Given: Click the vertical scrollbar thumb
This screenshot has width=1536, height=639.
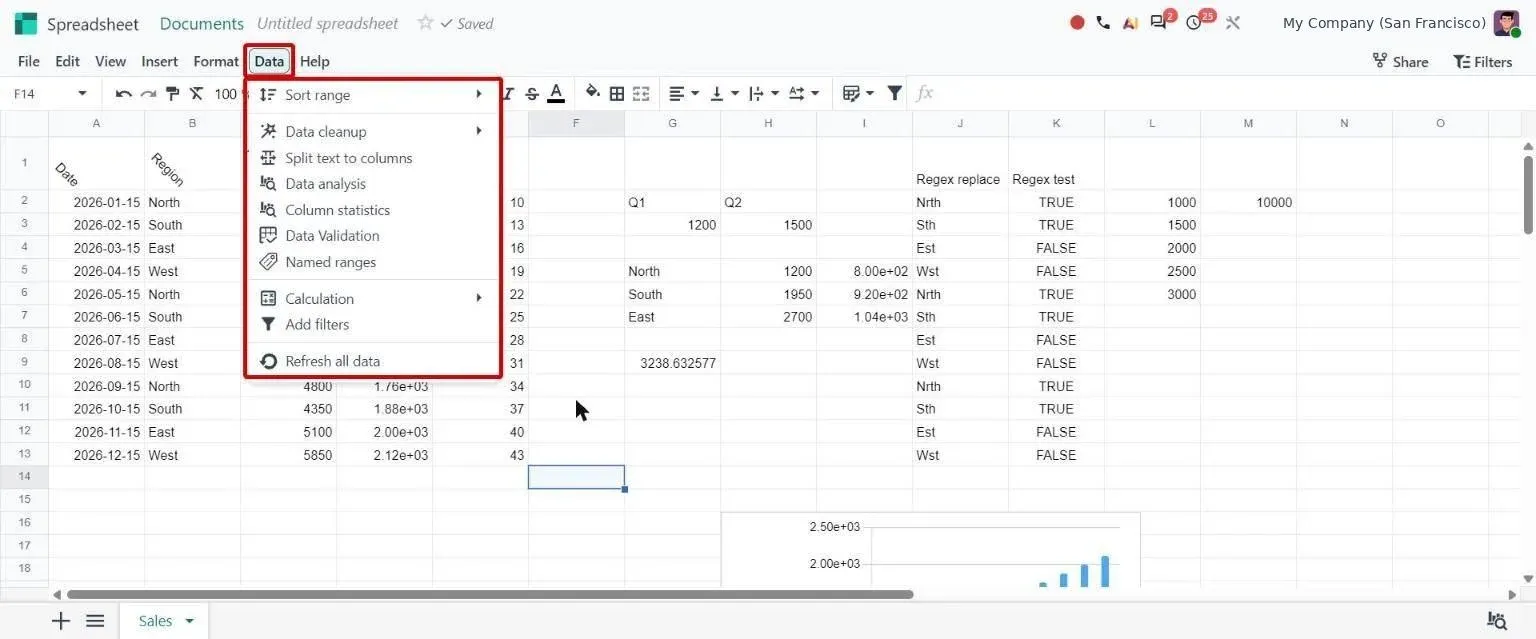Looking at the screenshot, I should (1528, 194).
